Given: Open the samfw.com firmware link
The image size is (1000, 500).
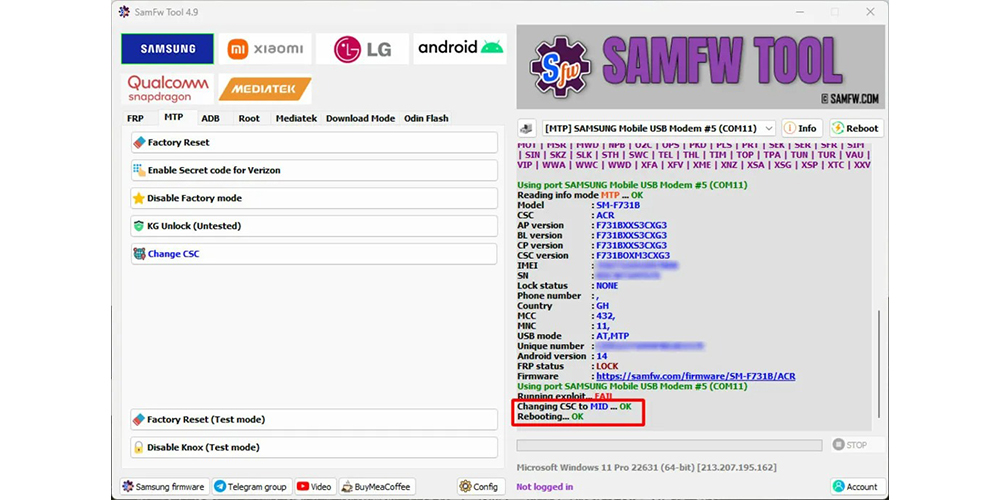Looking at the screenshot, I should coord(696,376).
